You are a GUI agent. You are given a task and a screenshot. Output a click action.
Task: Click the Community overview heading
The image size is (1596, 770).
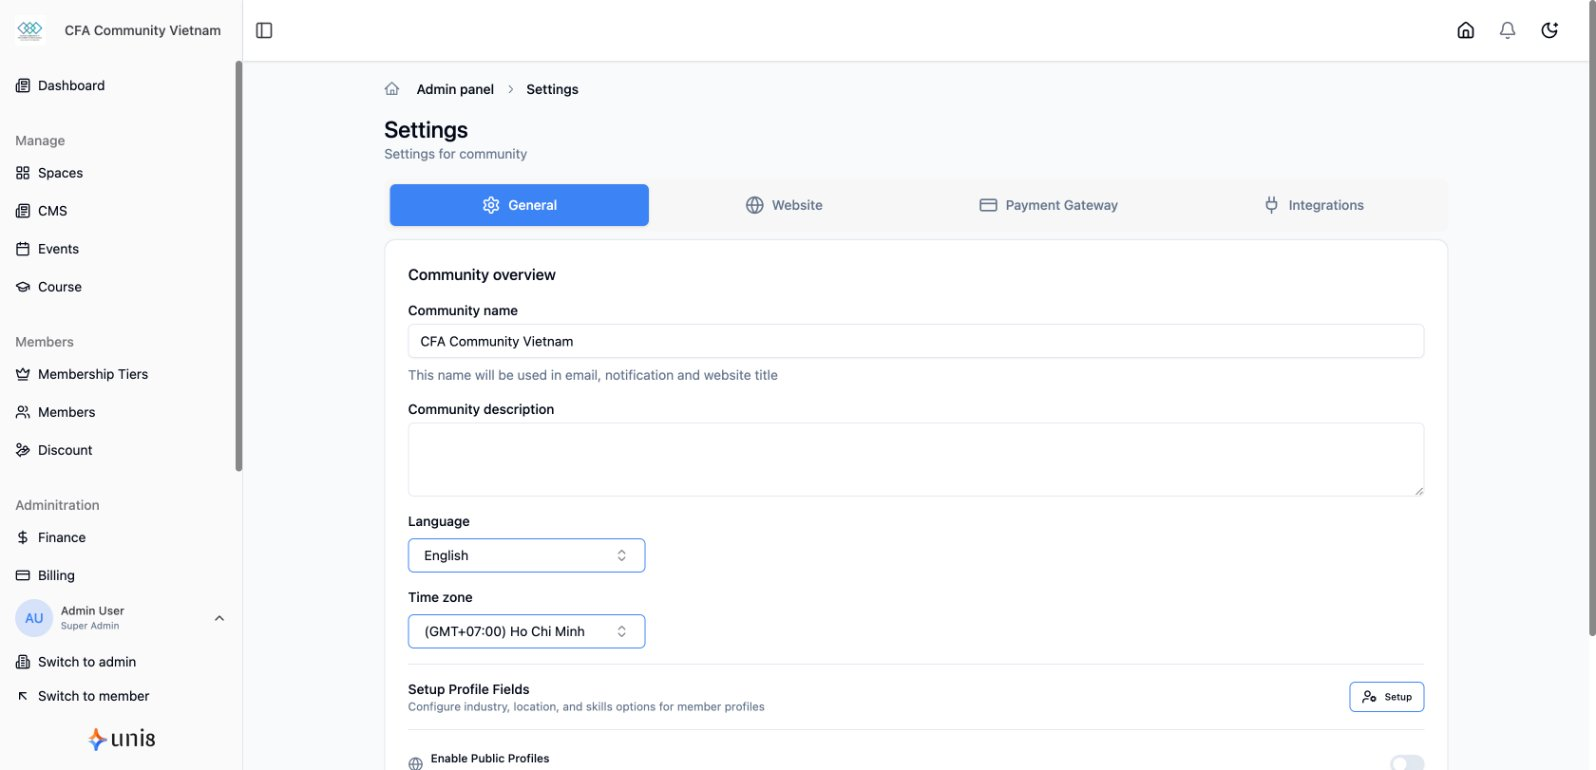pos(482,275)
